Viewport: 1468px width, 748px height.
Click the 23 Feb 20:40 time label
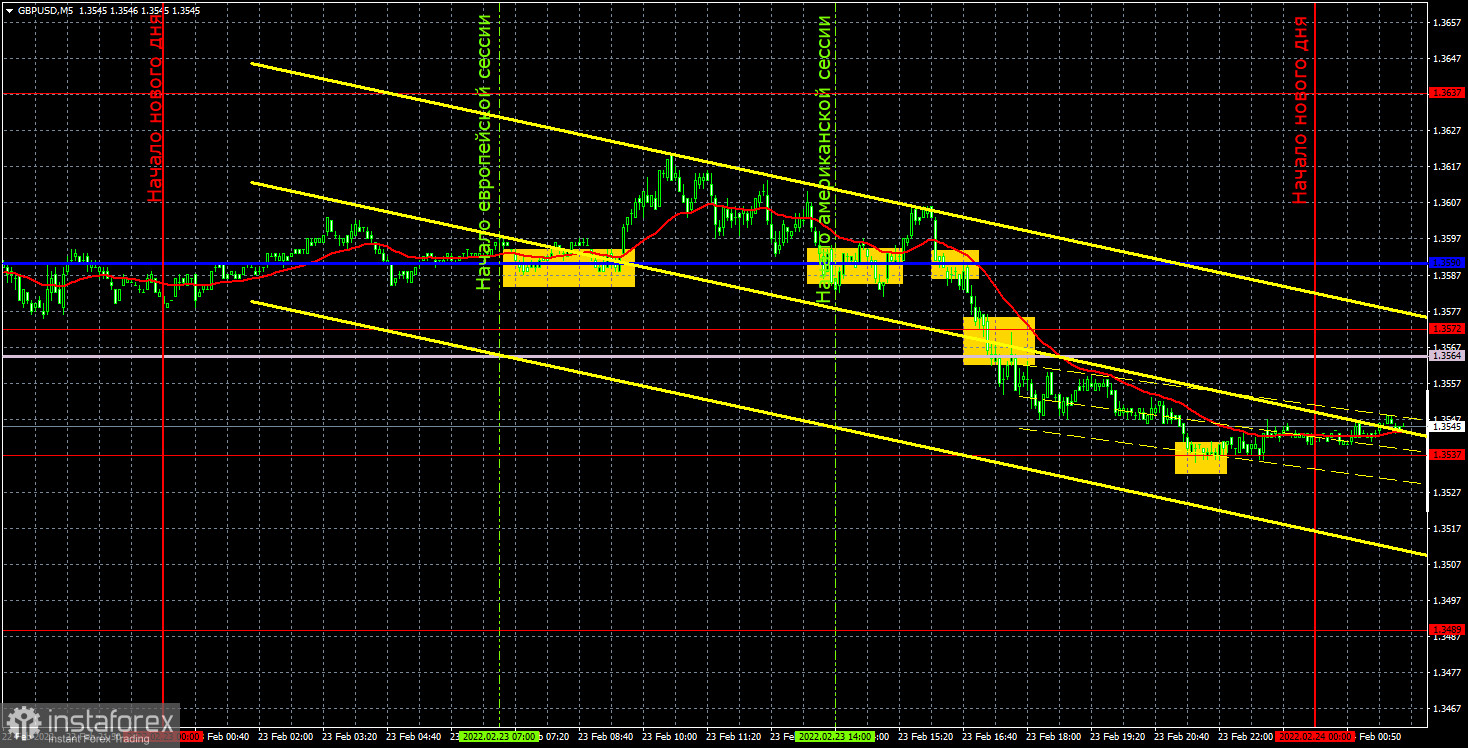1181,736
